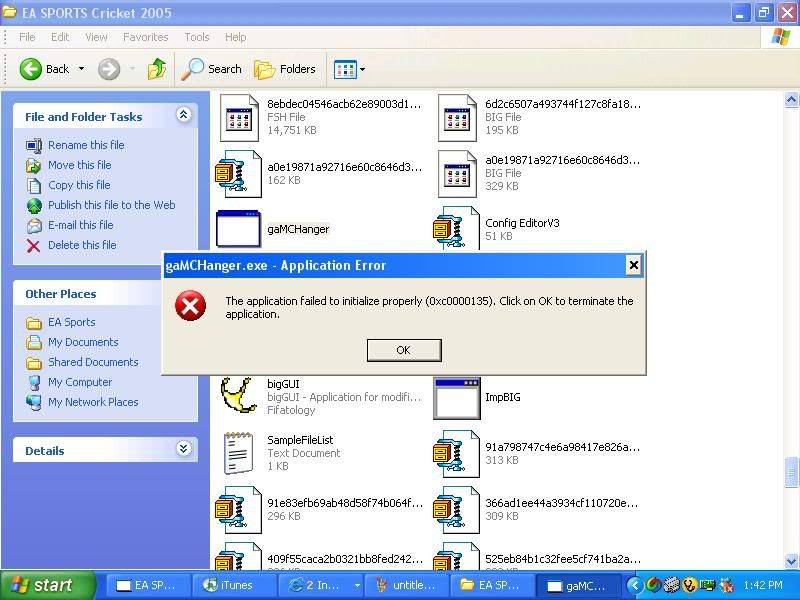Toggle the Folders pane button
Viewport: 800px width, 600px height.
285,69
